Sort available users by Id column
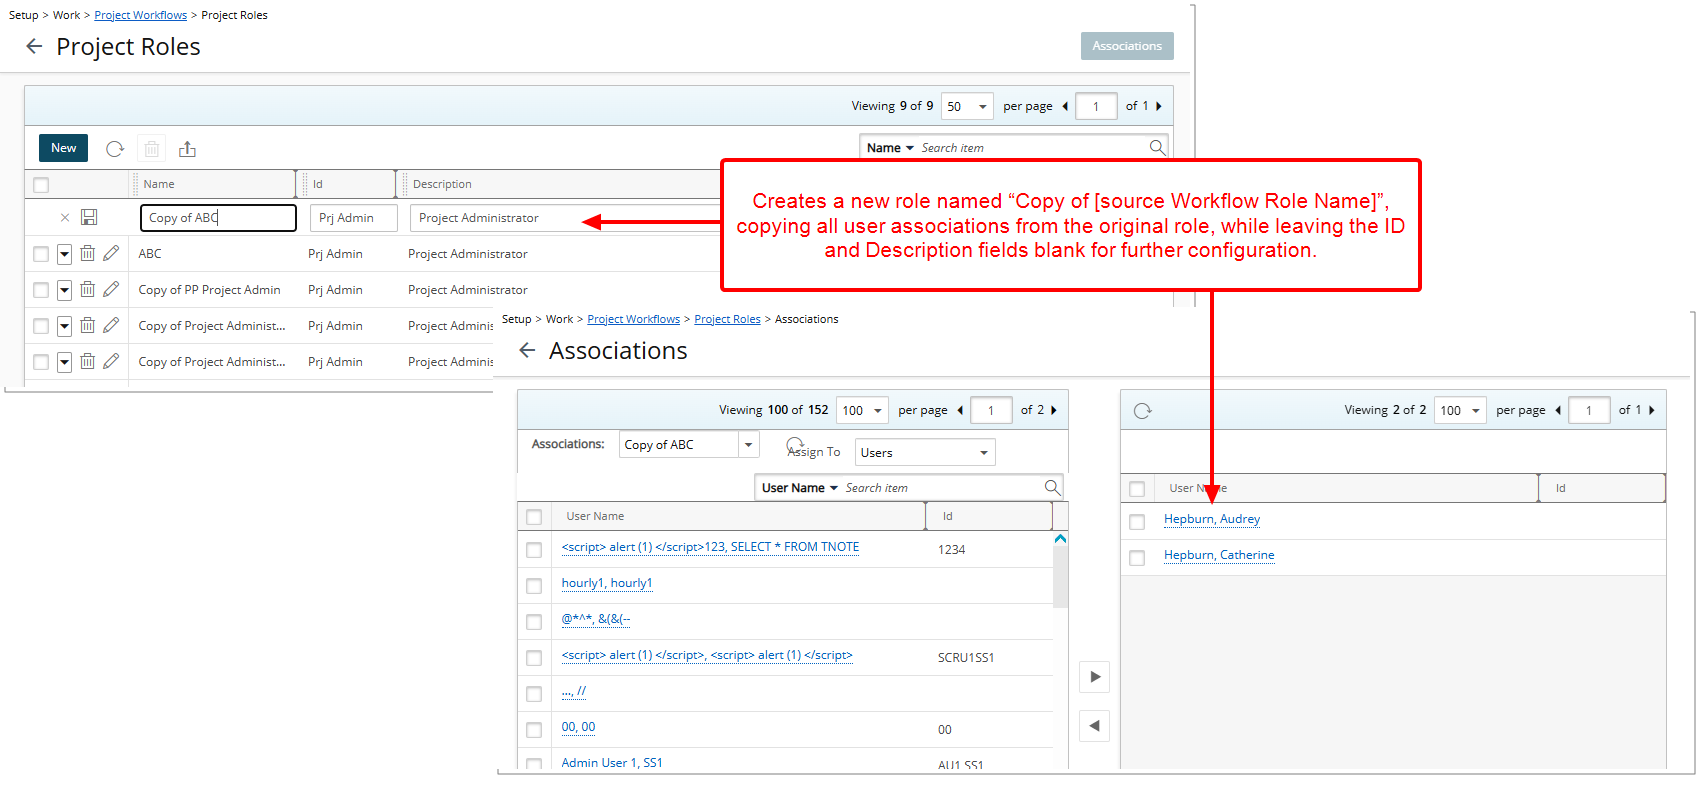Screen dimensions: 1707x786 pyautogui.click(x=948, y=516)
